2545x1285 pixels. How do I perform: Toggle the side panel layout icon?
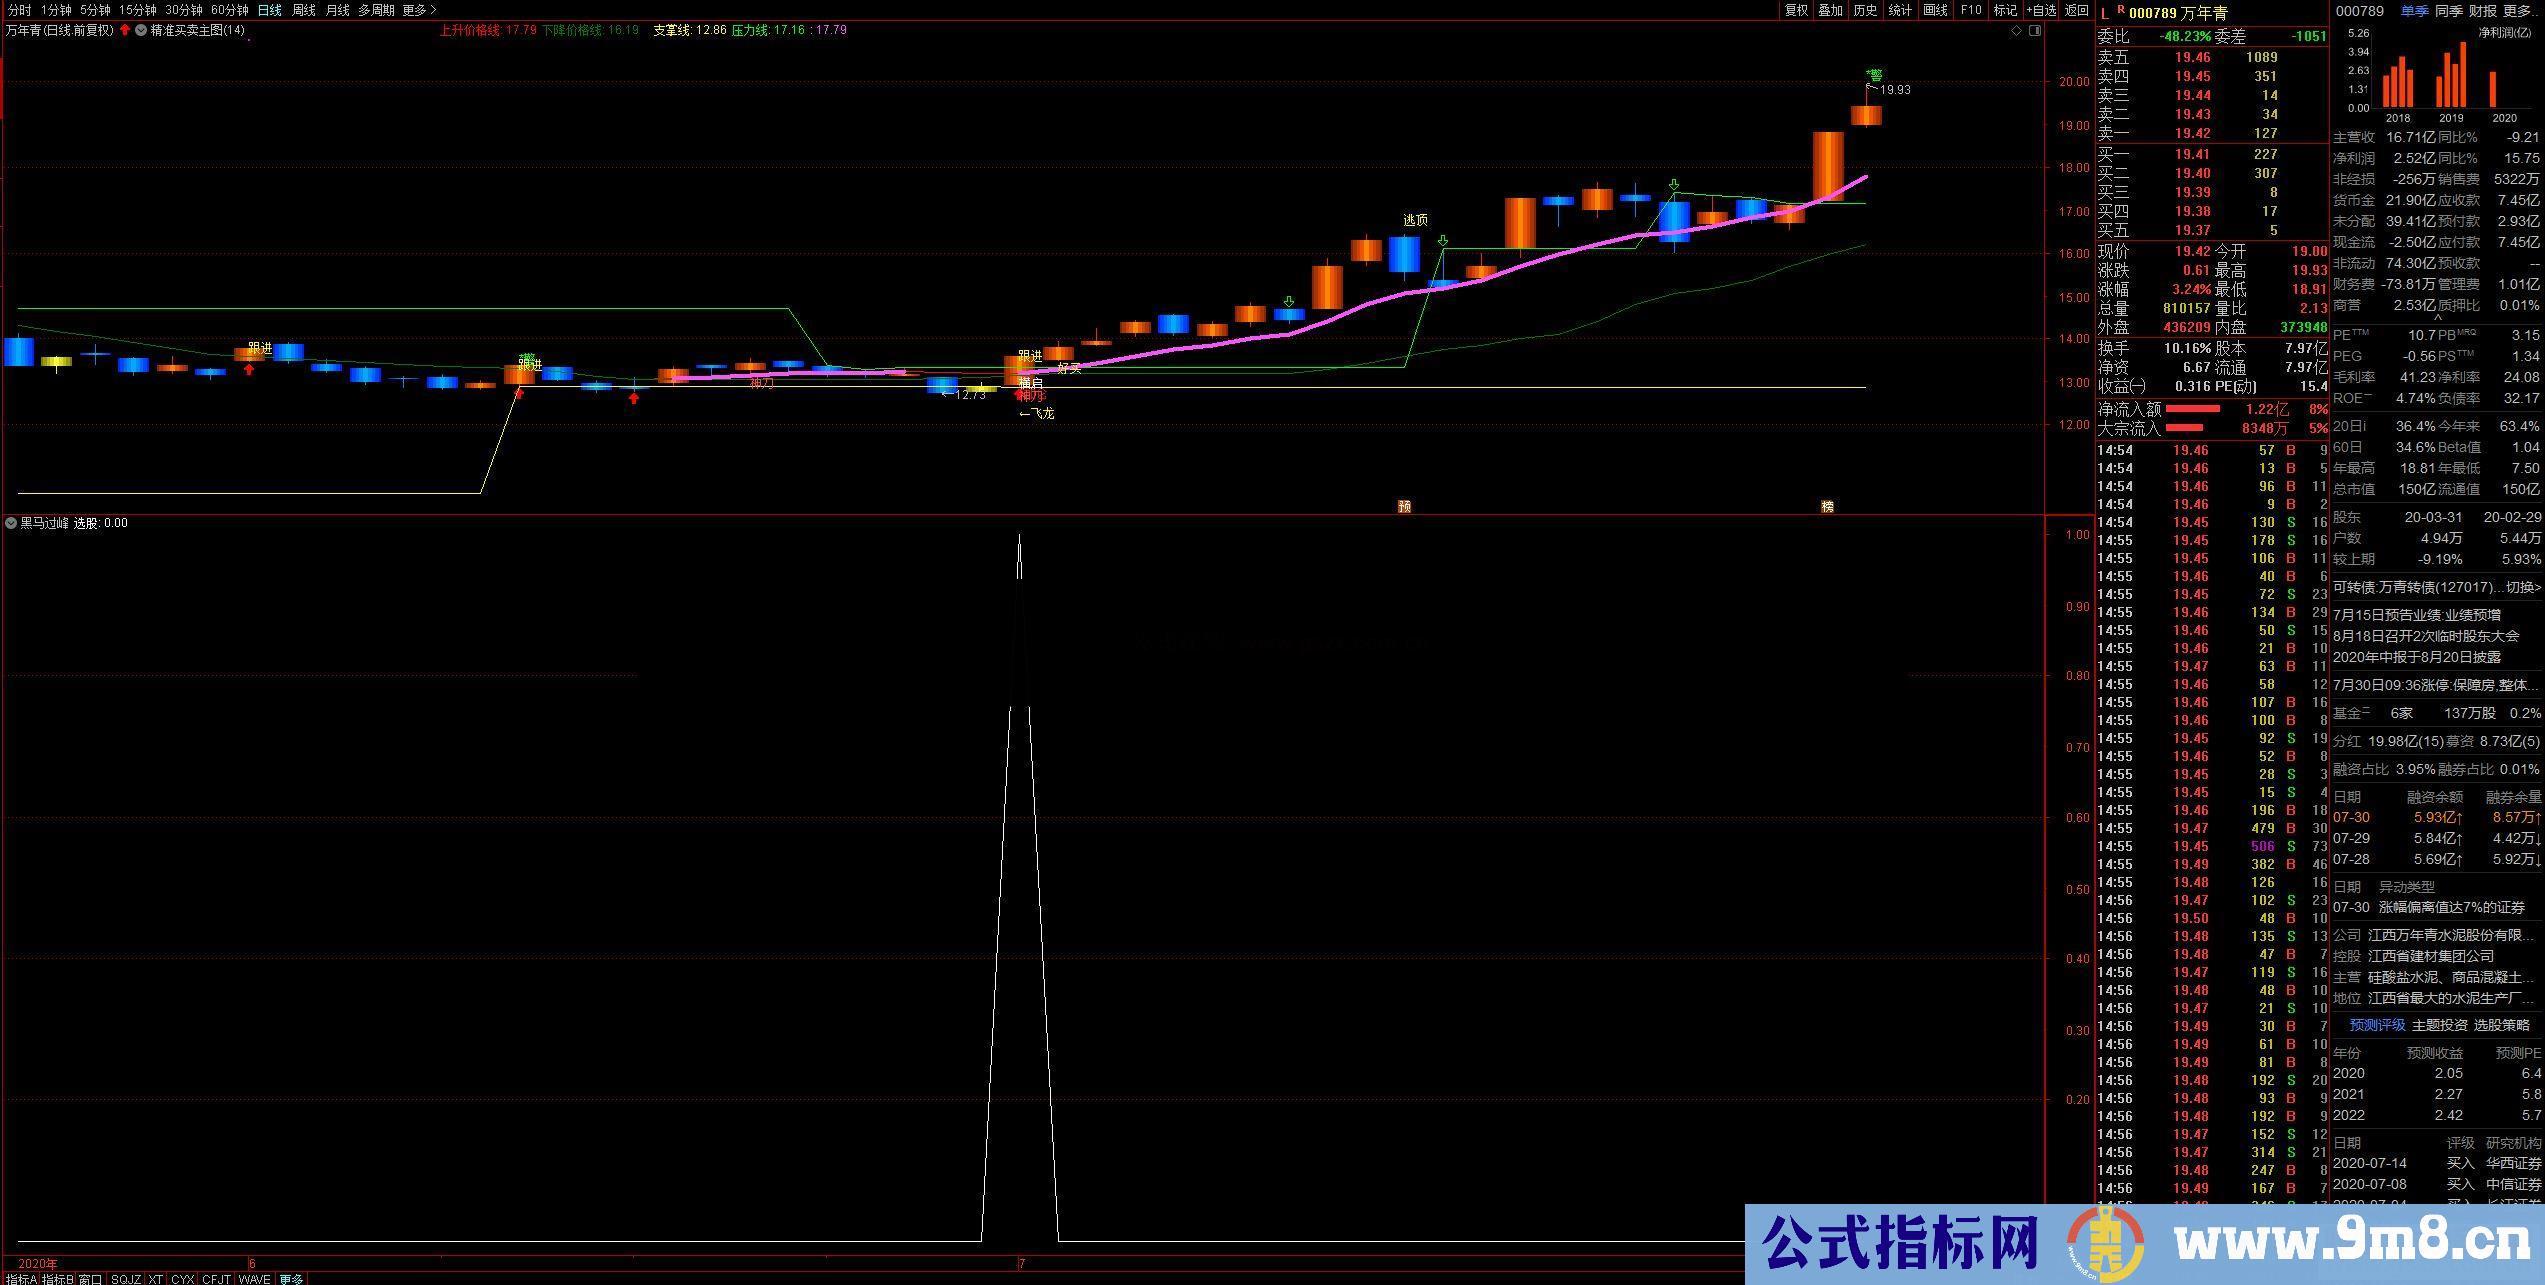pos(2034,31)
